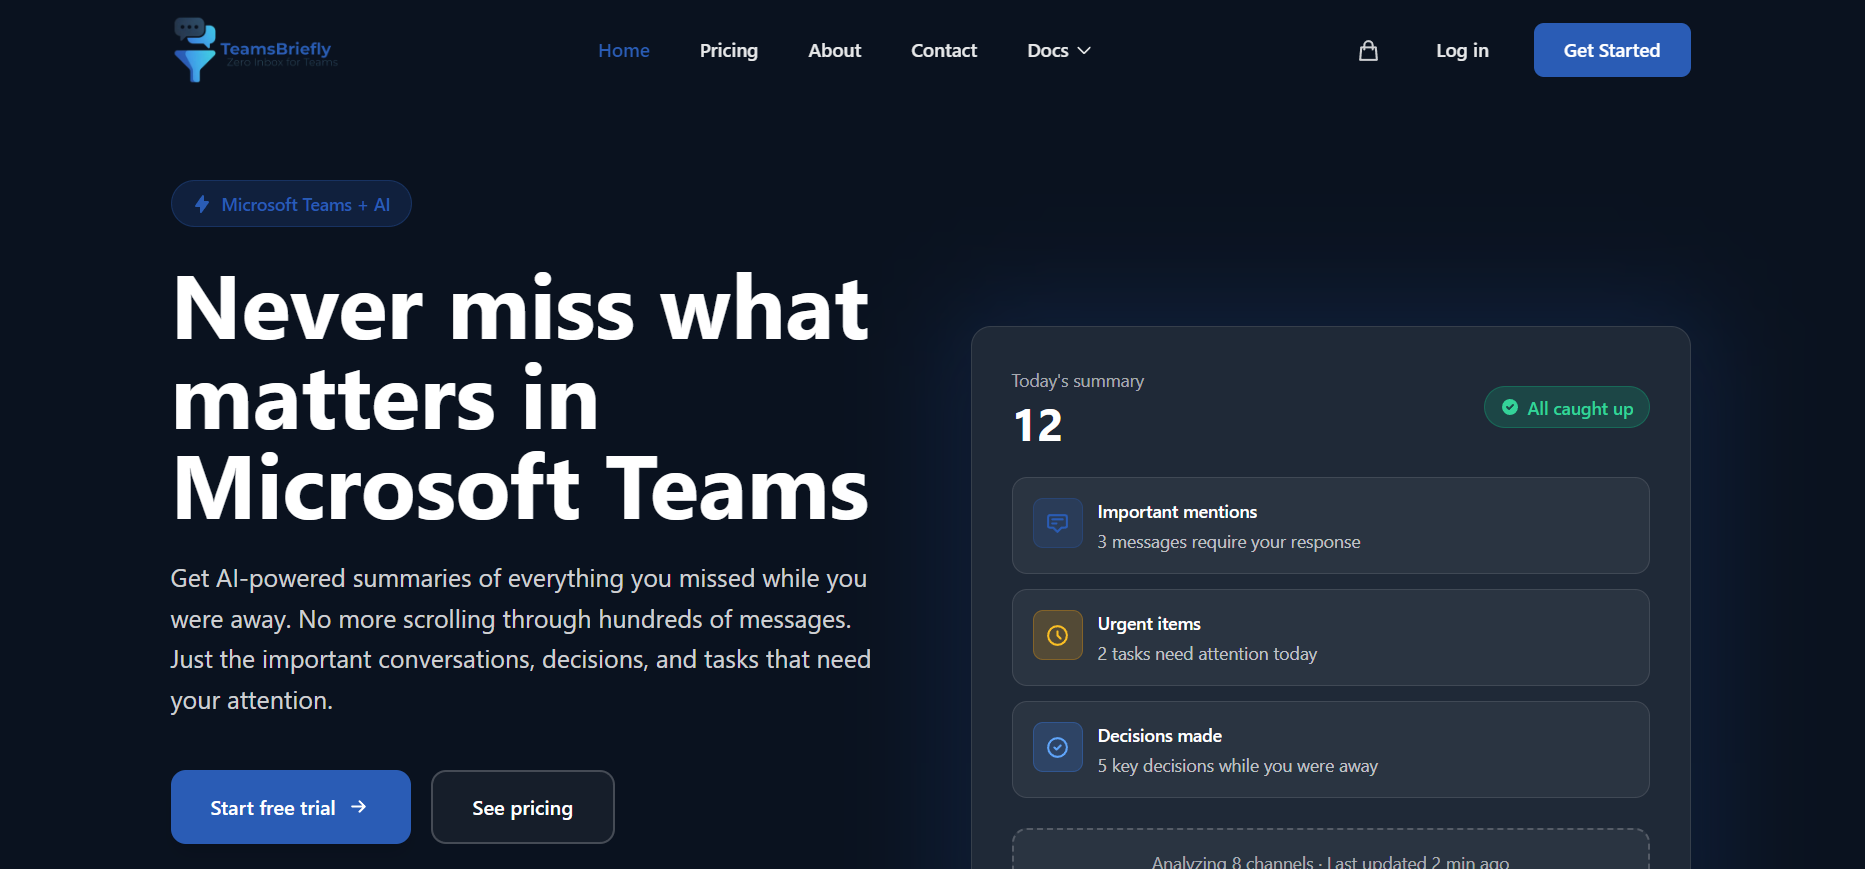The width and height of the screenshot is (1865, 869).
Task: Click the Get Started button
Action: pos(1612,50)
